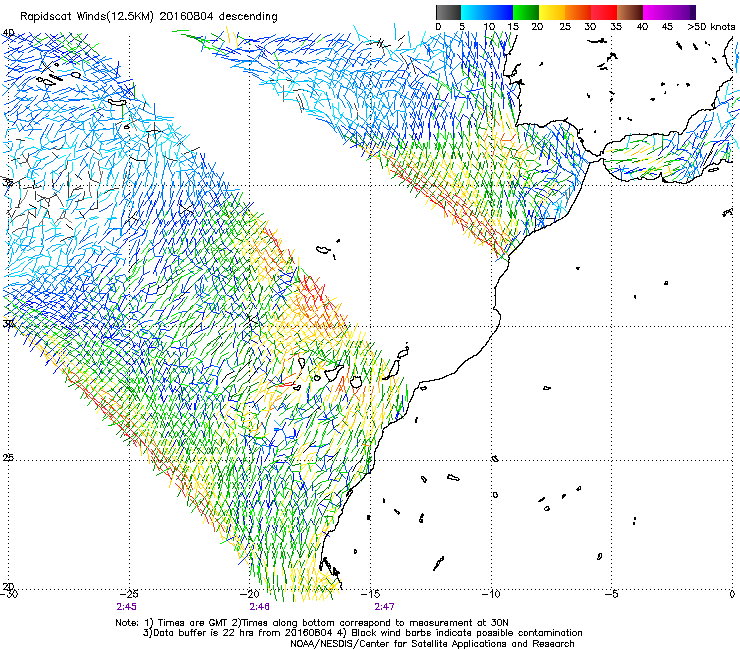This screenshot has height=650, width=740.
Task: Click the '-10' longitude axis label
Action: 491,594
